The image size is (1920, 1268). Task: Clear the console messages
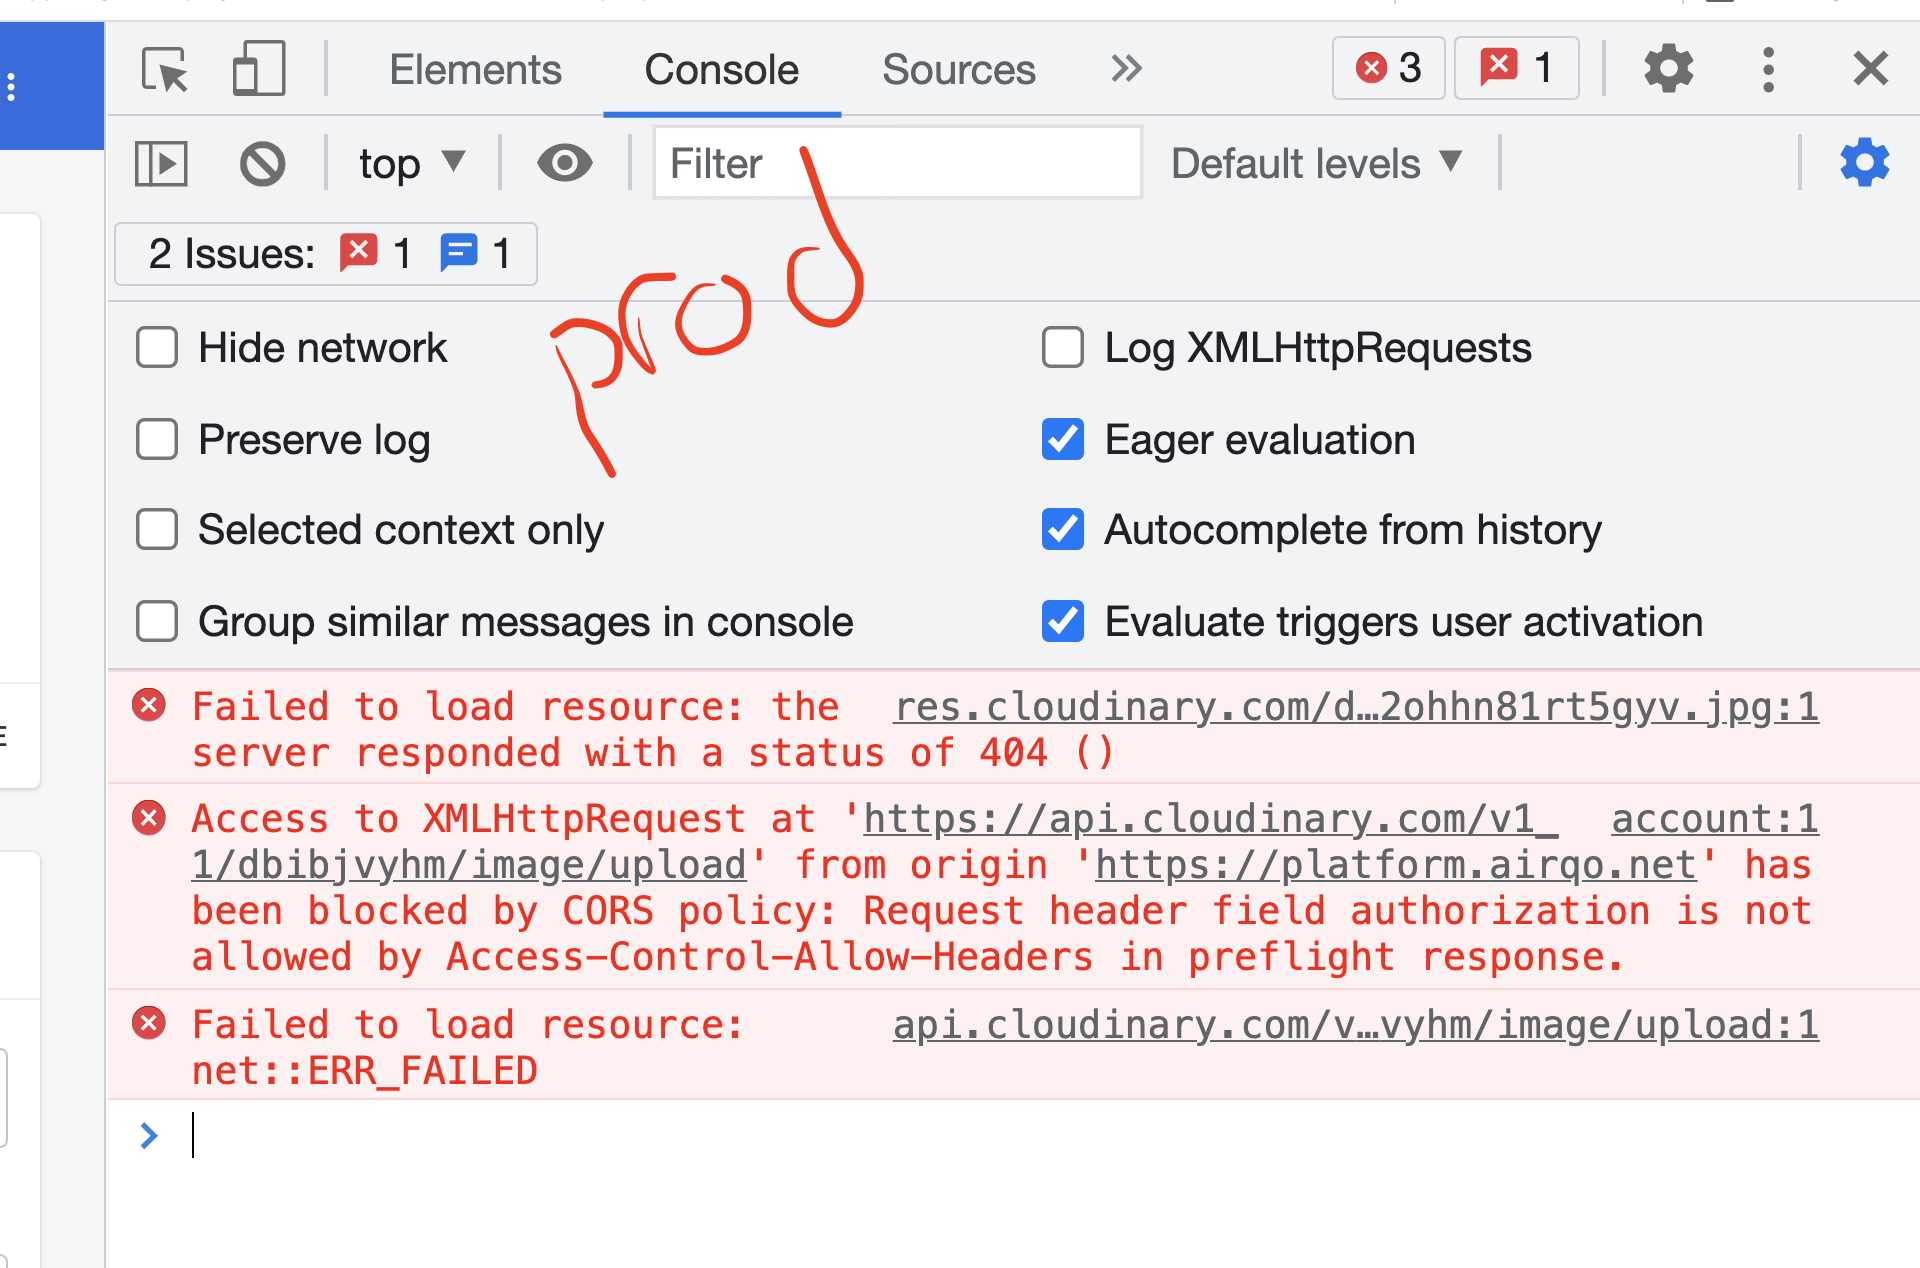pos(262,162)
